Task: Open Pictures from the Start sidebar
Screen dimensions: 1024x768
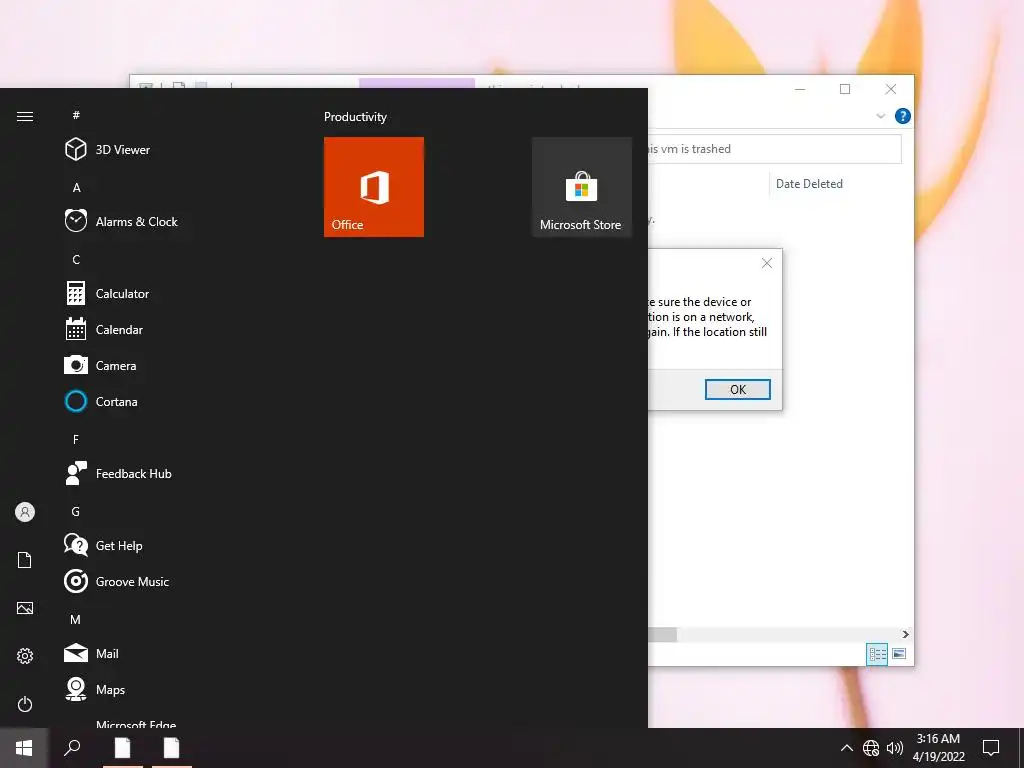Action: (x=25, y=608)
